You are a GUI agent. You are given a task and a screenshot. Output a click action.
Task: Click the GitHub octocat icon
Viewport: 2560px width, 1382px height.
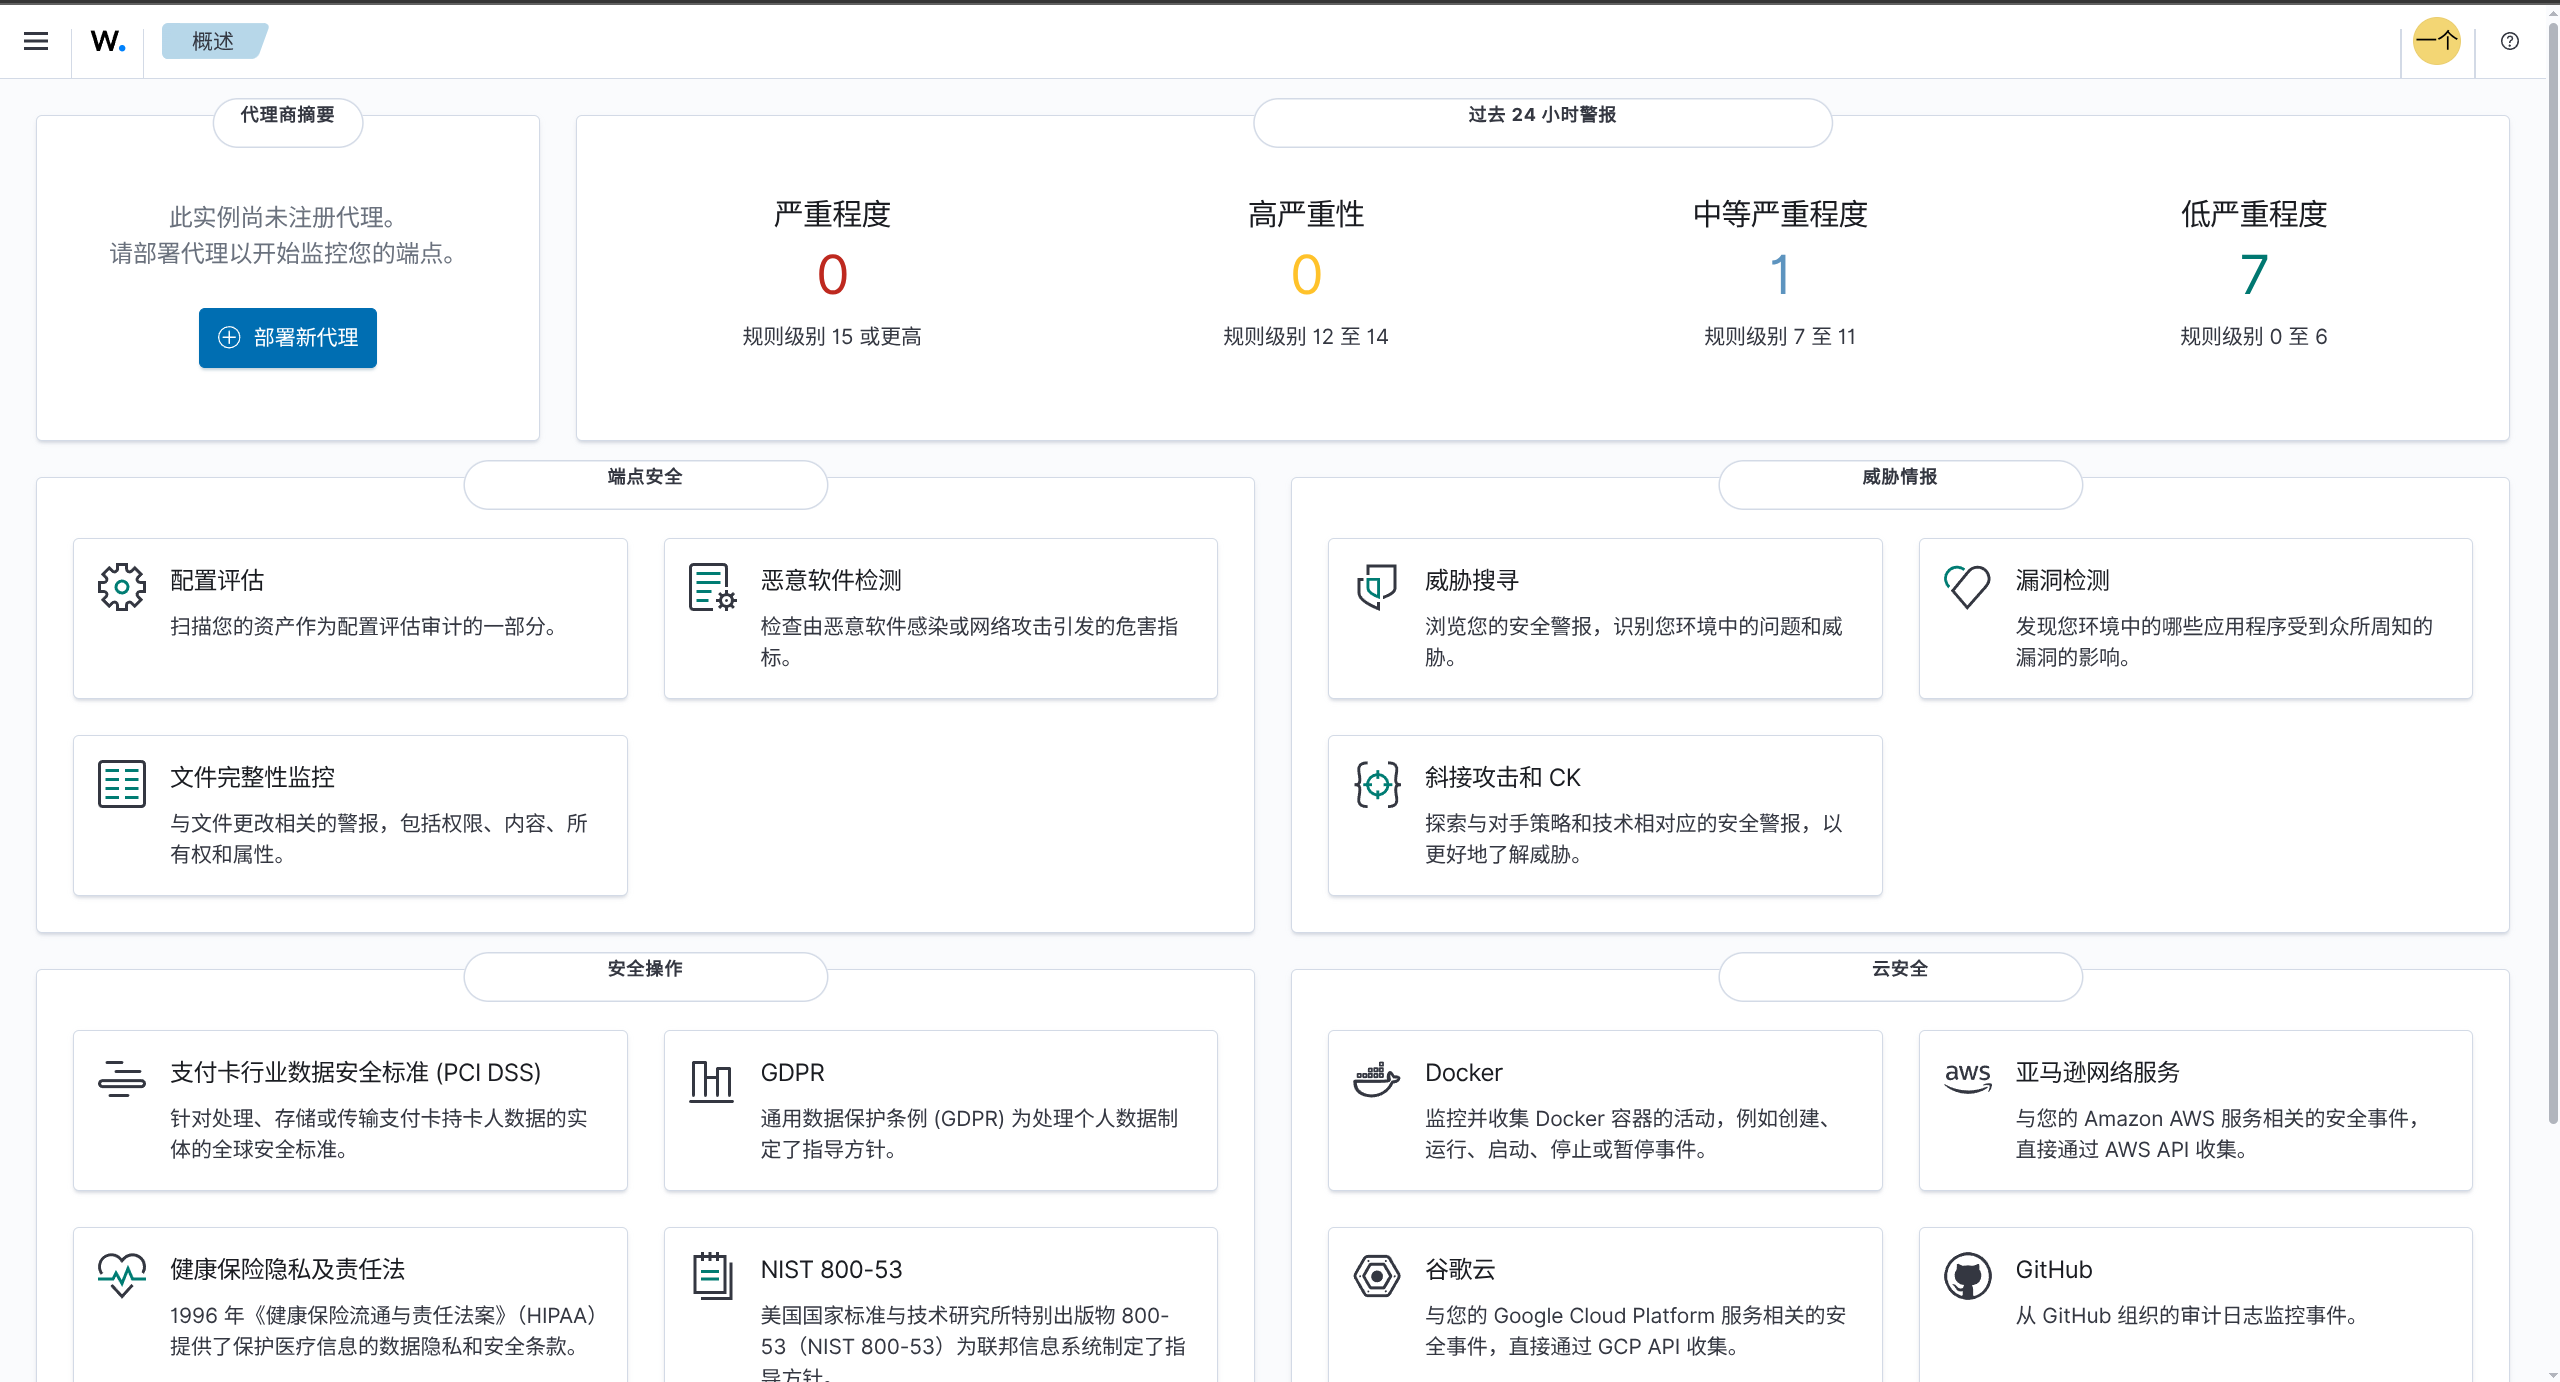pos(1967,1276)
